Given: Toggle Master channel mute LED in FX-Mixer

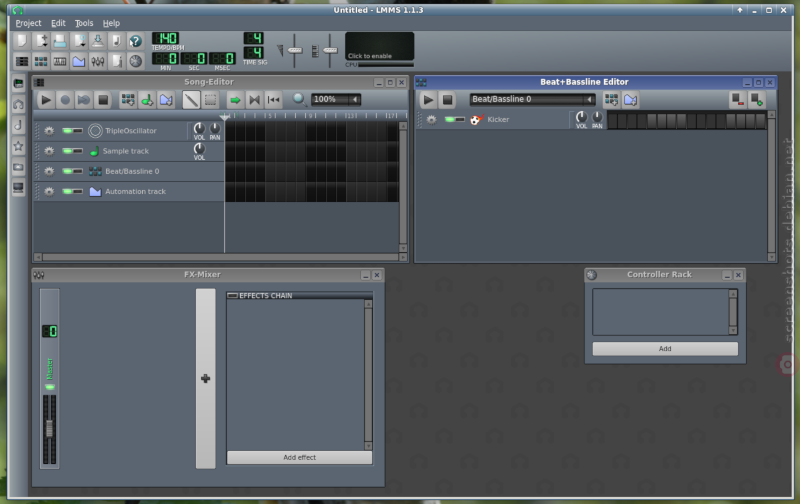Looking at the screenshot, I should click(49, 387).
